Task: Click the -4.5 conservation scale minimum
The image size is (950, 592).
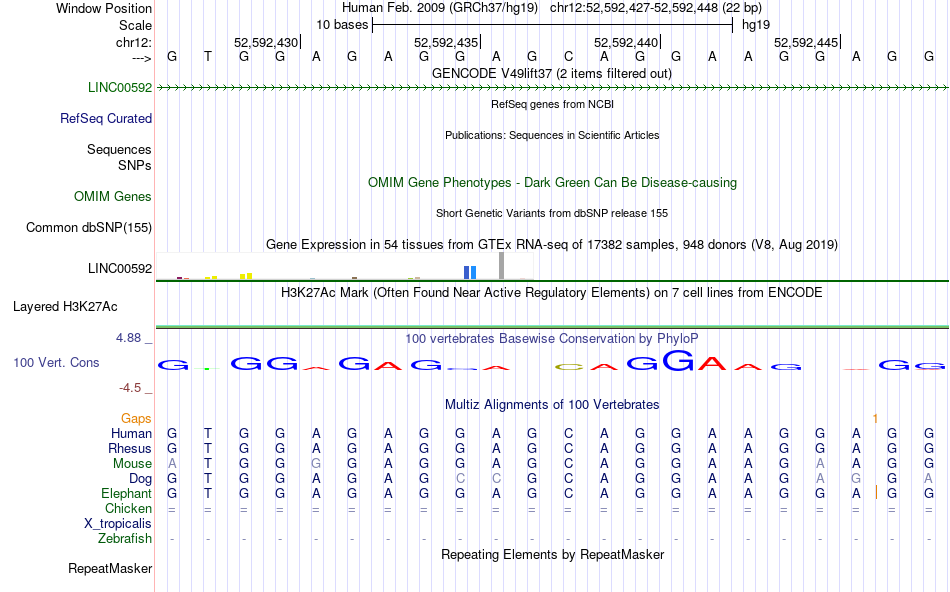Action: click(130, 388)
